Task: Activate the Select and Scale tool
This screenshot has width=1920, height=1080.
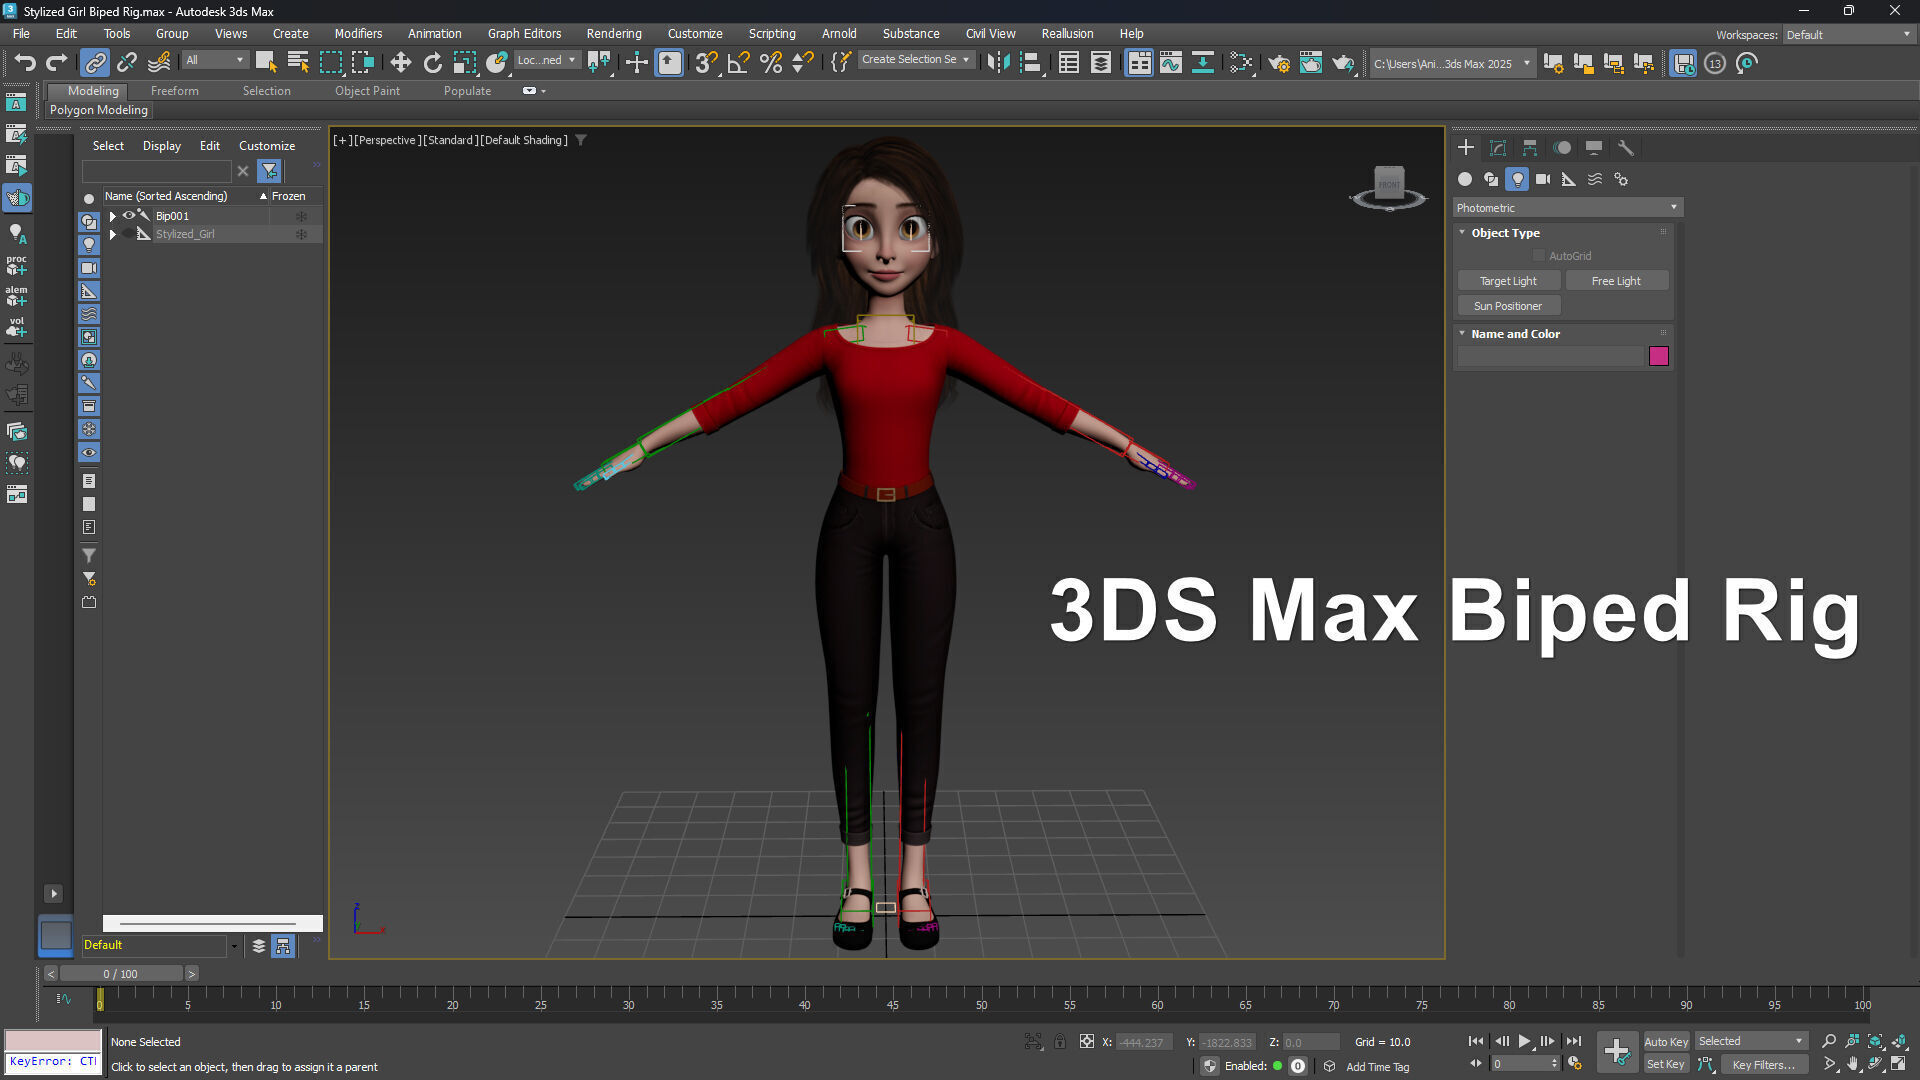Action: [x=465, y=62]
